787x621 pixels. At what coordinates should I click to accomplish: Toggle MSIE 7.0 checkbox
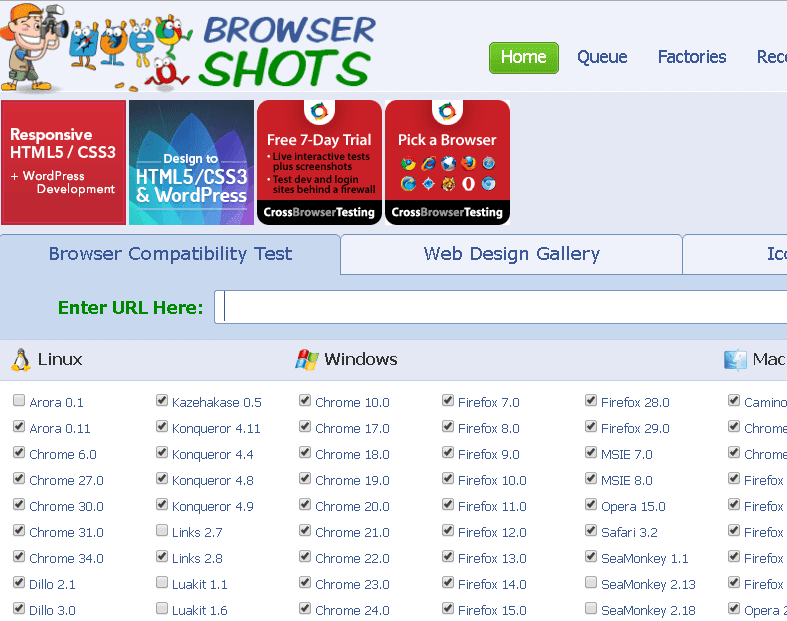(591, 453)
